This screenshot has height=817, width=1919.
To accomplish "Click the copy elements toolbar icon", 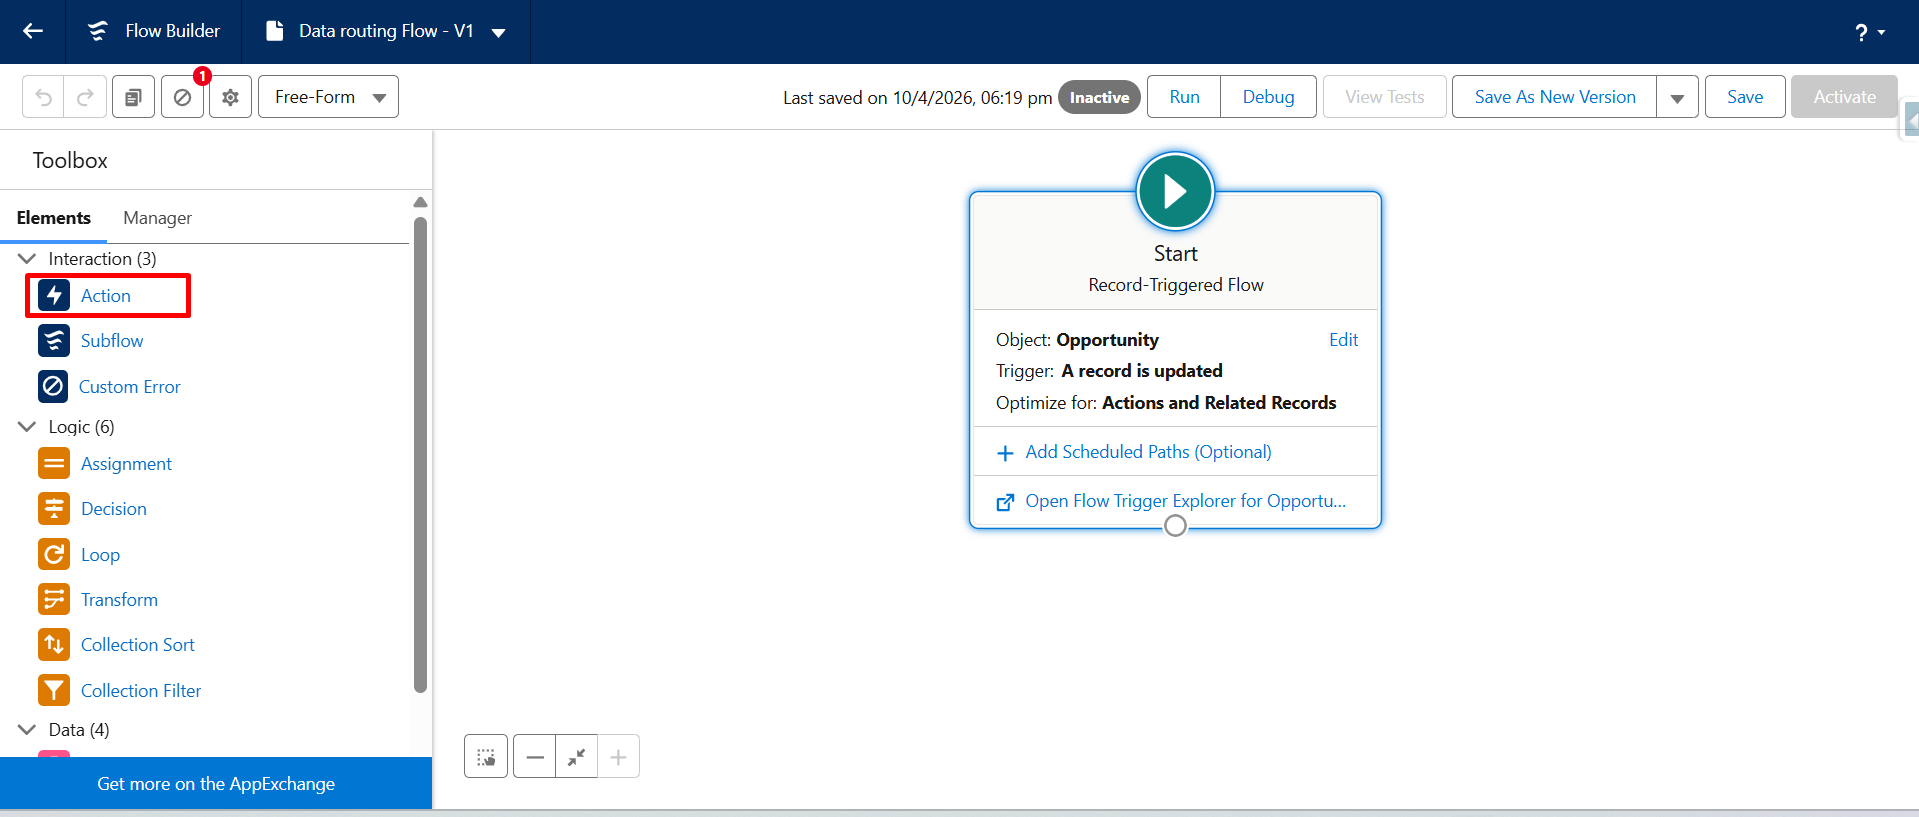I will click(133, 97).
